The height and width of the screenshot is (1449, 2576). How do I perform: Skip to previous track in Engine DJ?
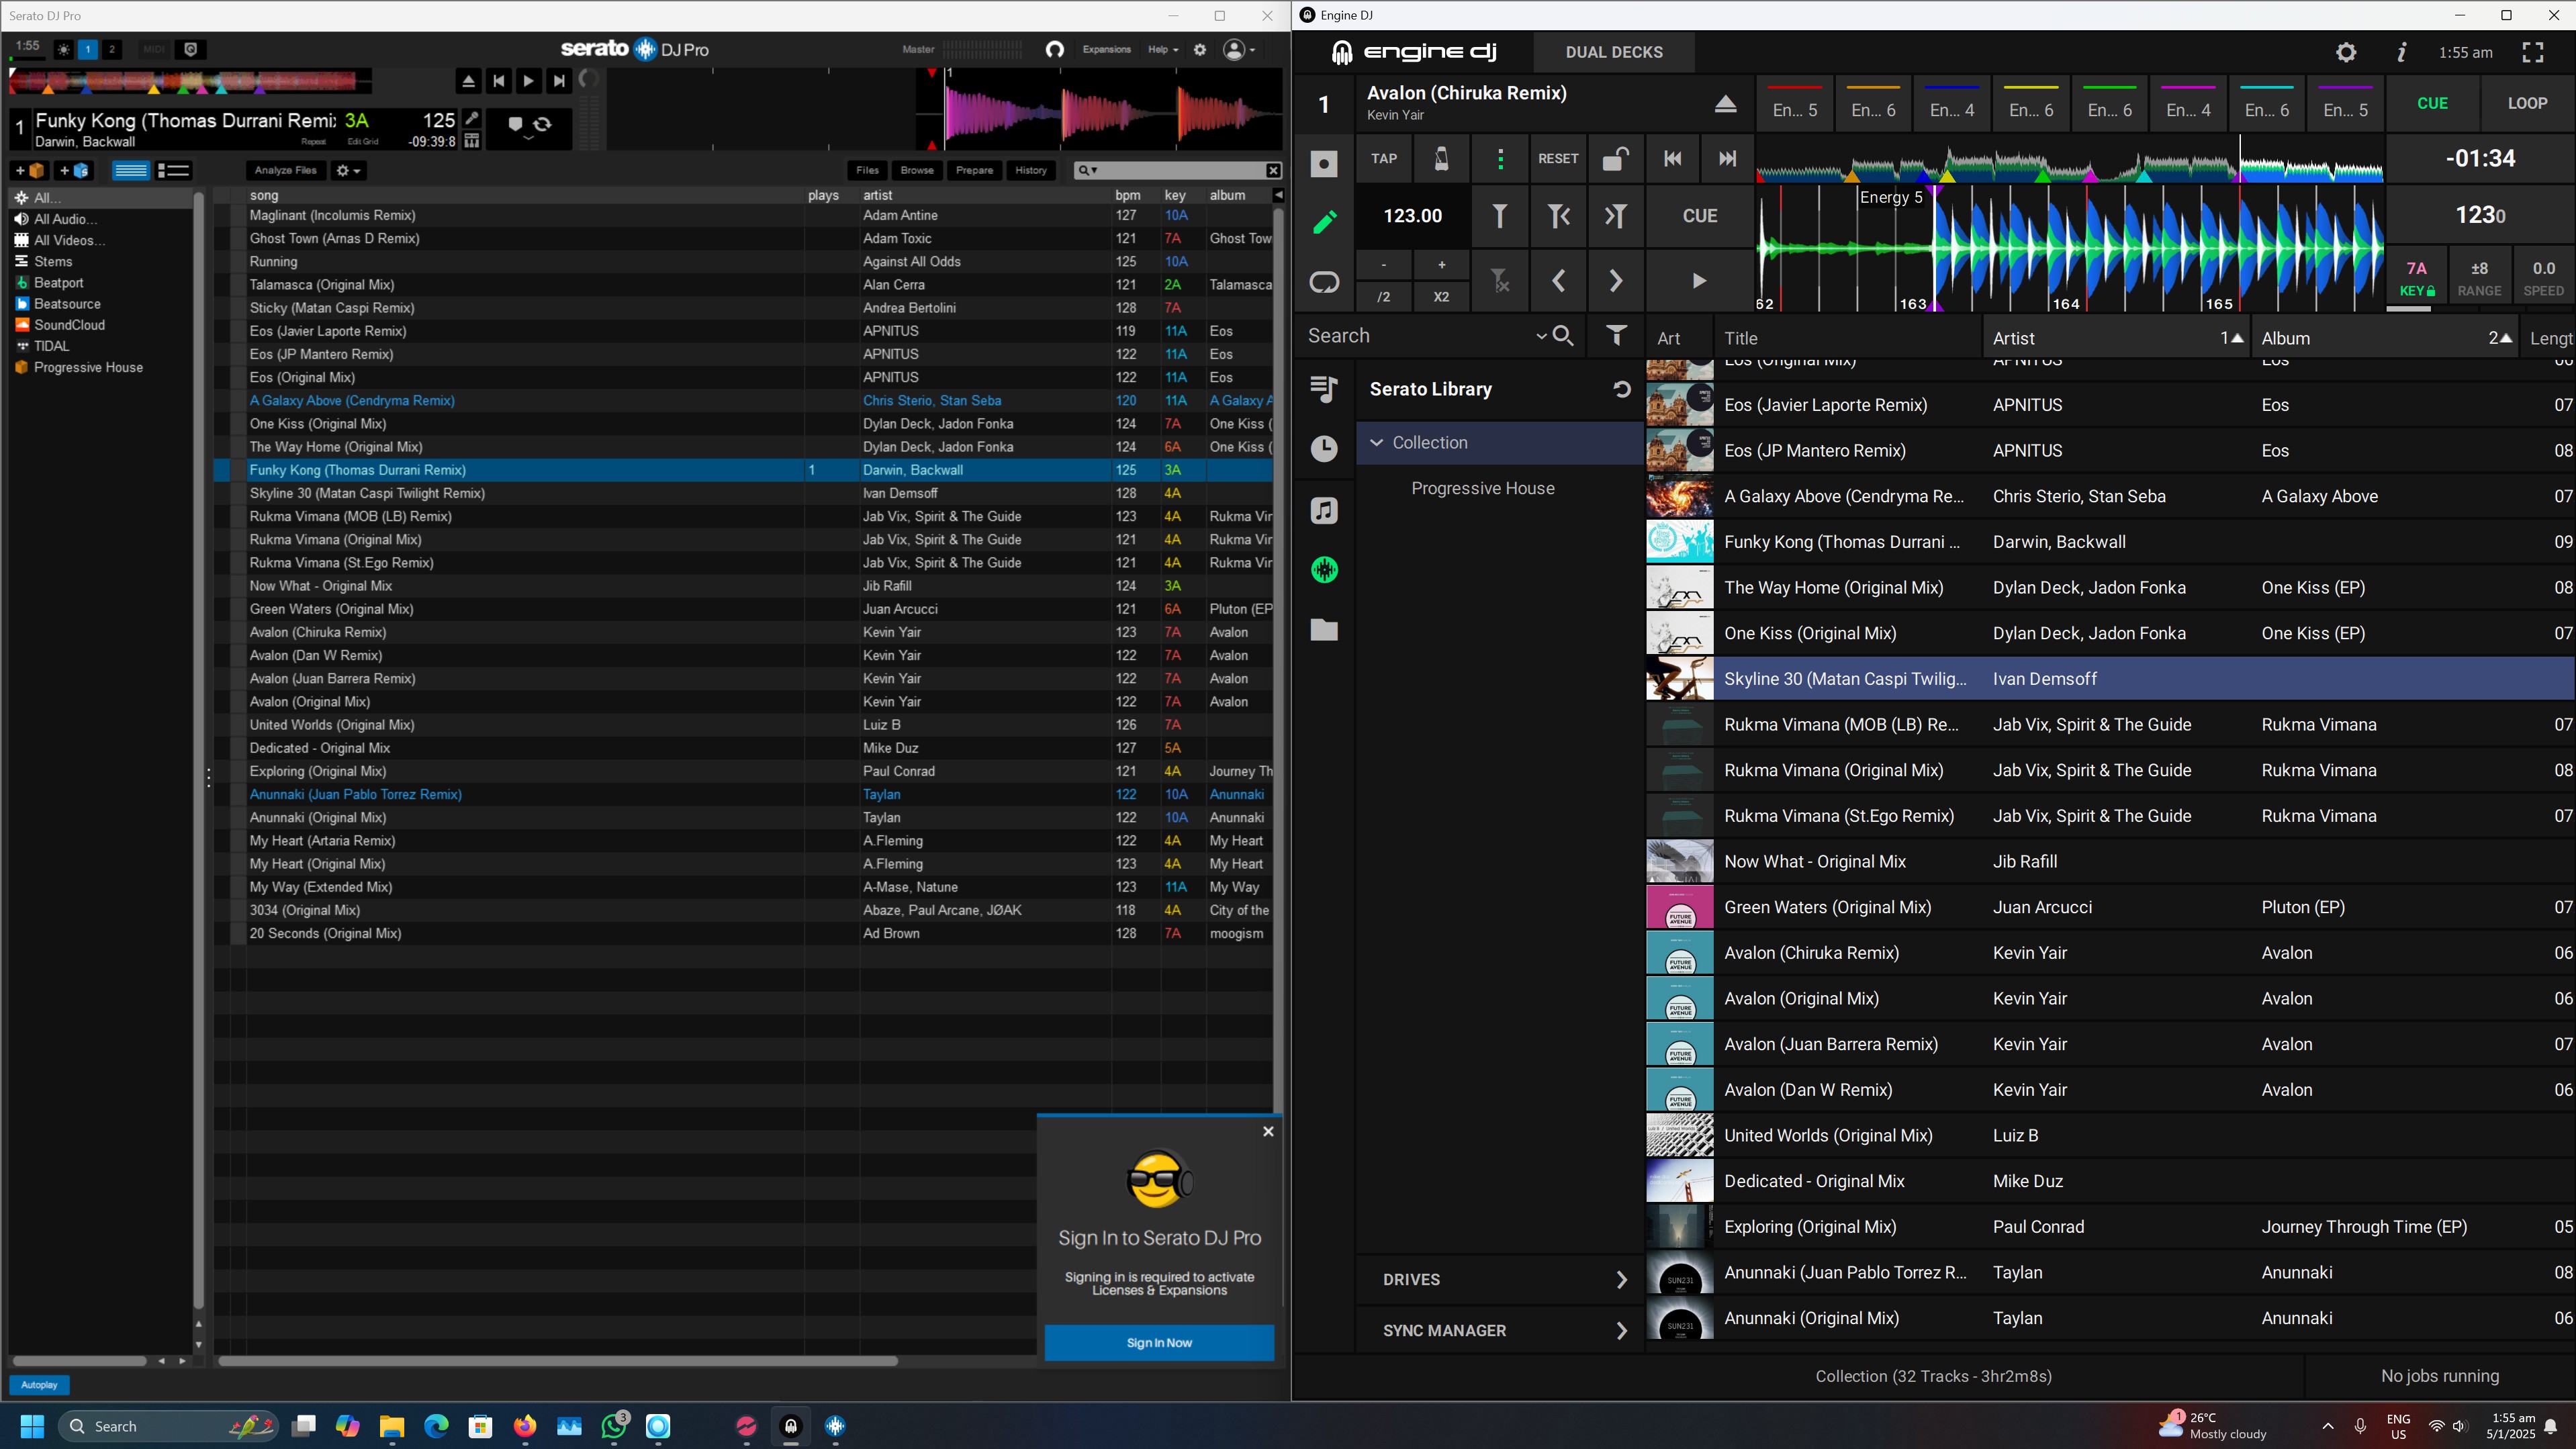(1672, 159)
